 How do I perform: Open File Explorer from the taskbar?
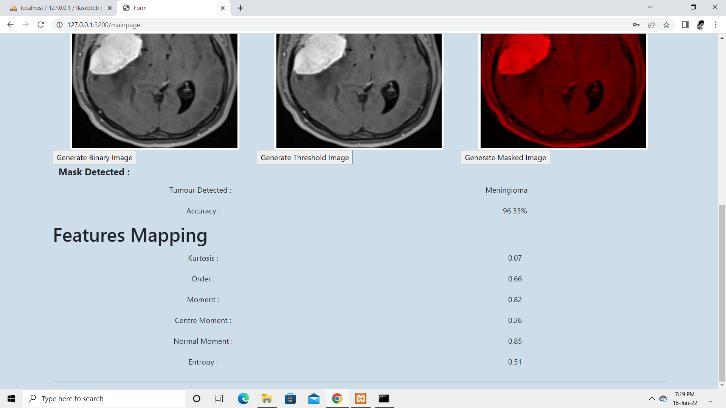(x=267, y=398)
